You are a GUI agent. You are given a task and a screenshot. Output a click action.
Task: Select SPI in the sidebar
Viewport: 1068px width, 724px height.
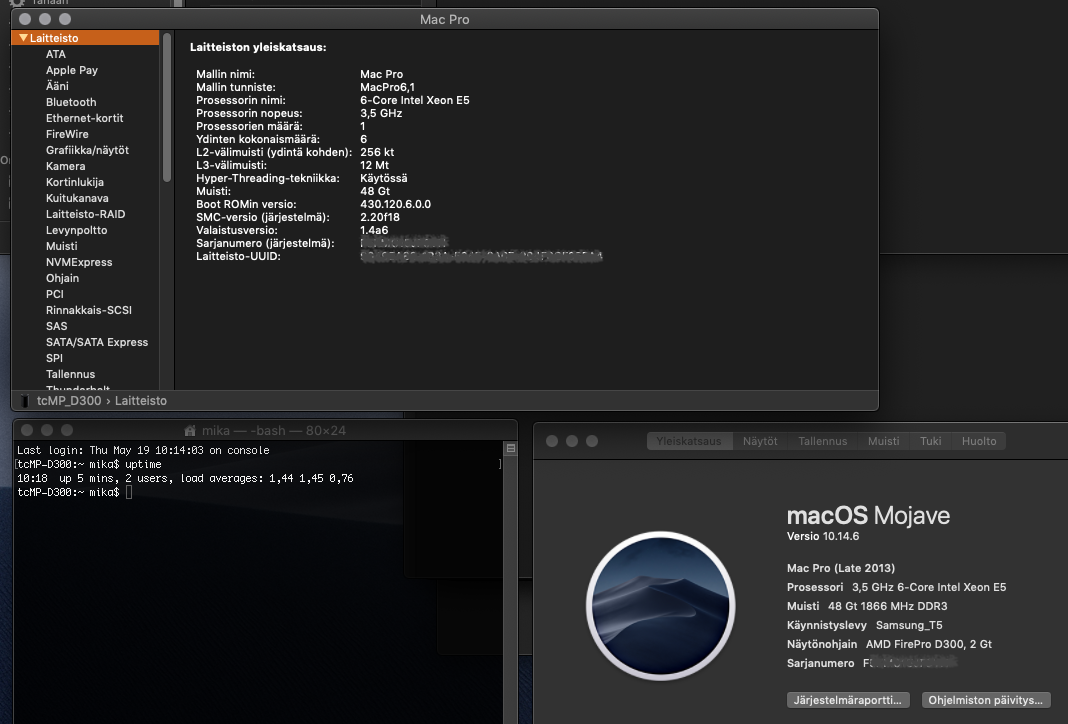(54, 358)
